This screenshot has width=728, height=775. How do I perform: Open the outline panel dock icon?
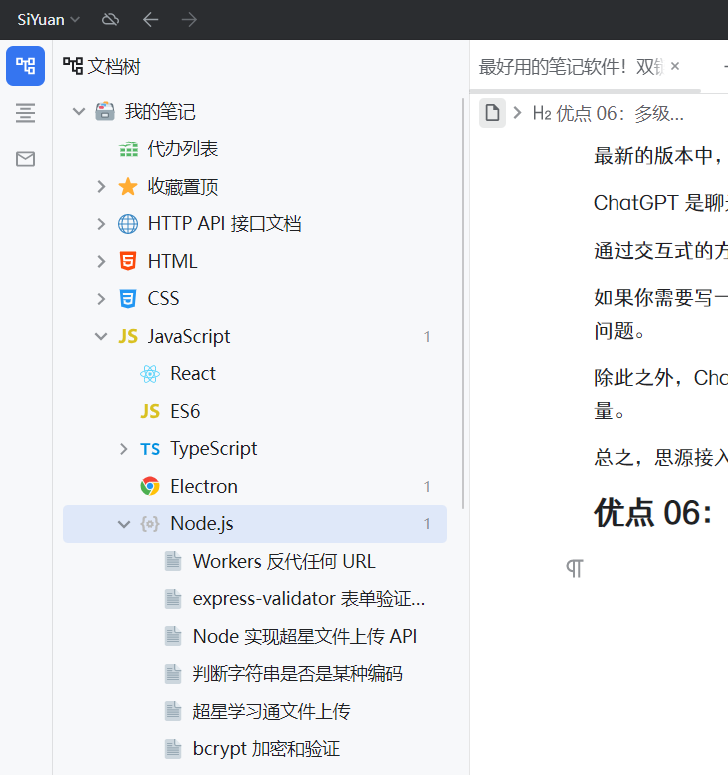(25, 113)
